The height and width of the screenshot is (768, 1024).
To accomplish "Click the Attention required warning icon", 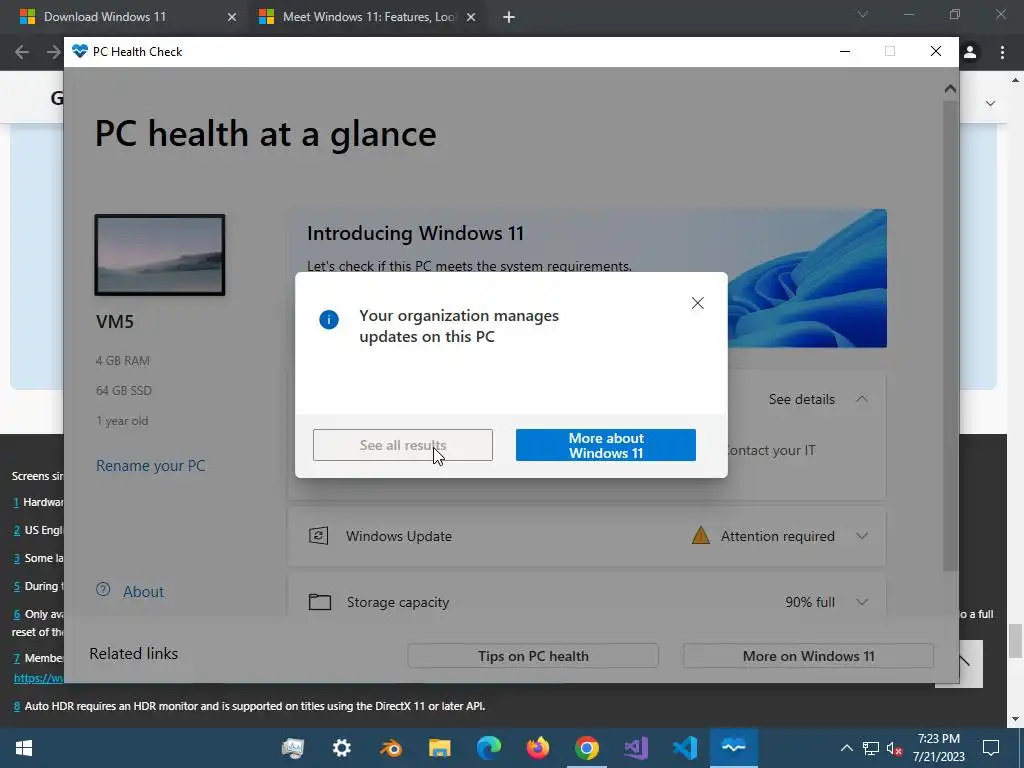I will pos(701,536).
